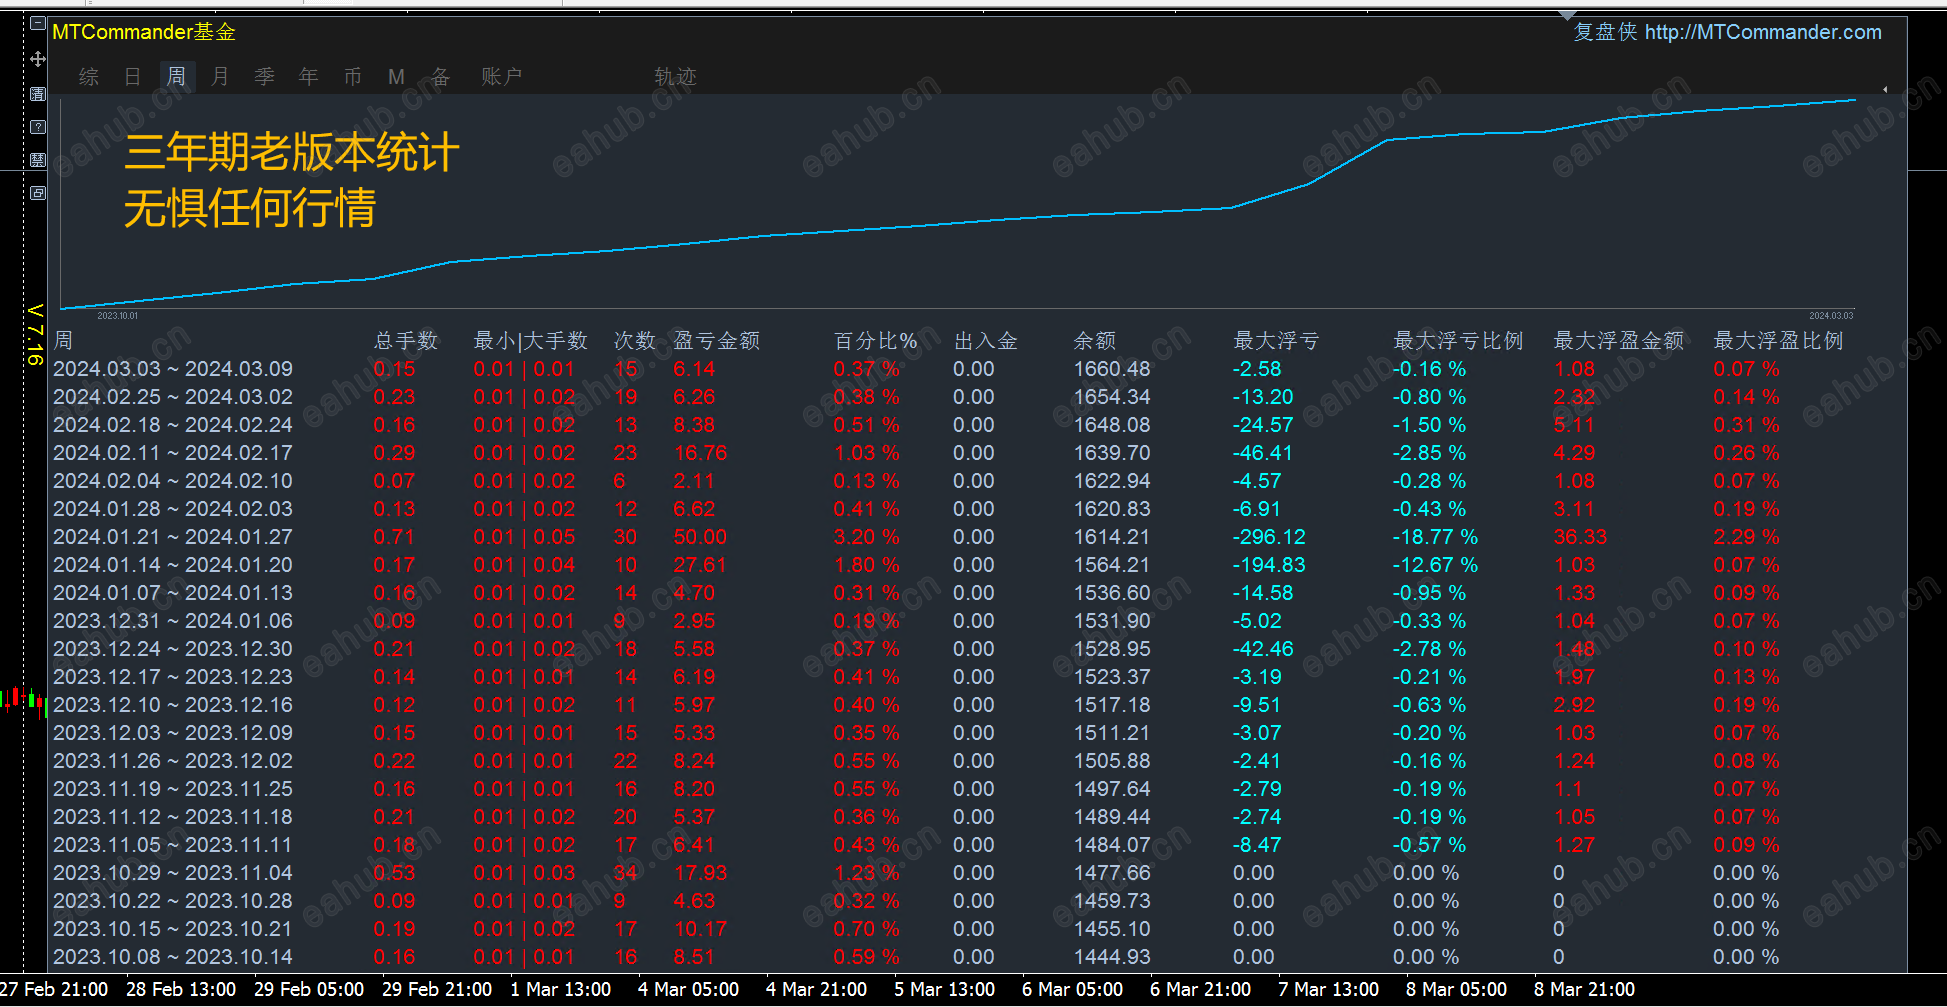The height and width of the screenshot is (1007, 1947).
Task: Click the small left arrow above chart
Action: (1885, 90)
